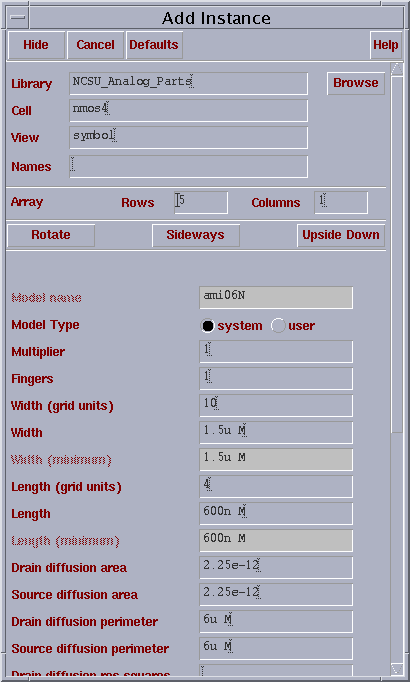The height and width of the screenshot is (682, 410).
Task: Click the Array label
Action: coord(27,202)
